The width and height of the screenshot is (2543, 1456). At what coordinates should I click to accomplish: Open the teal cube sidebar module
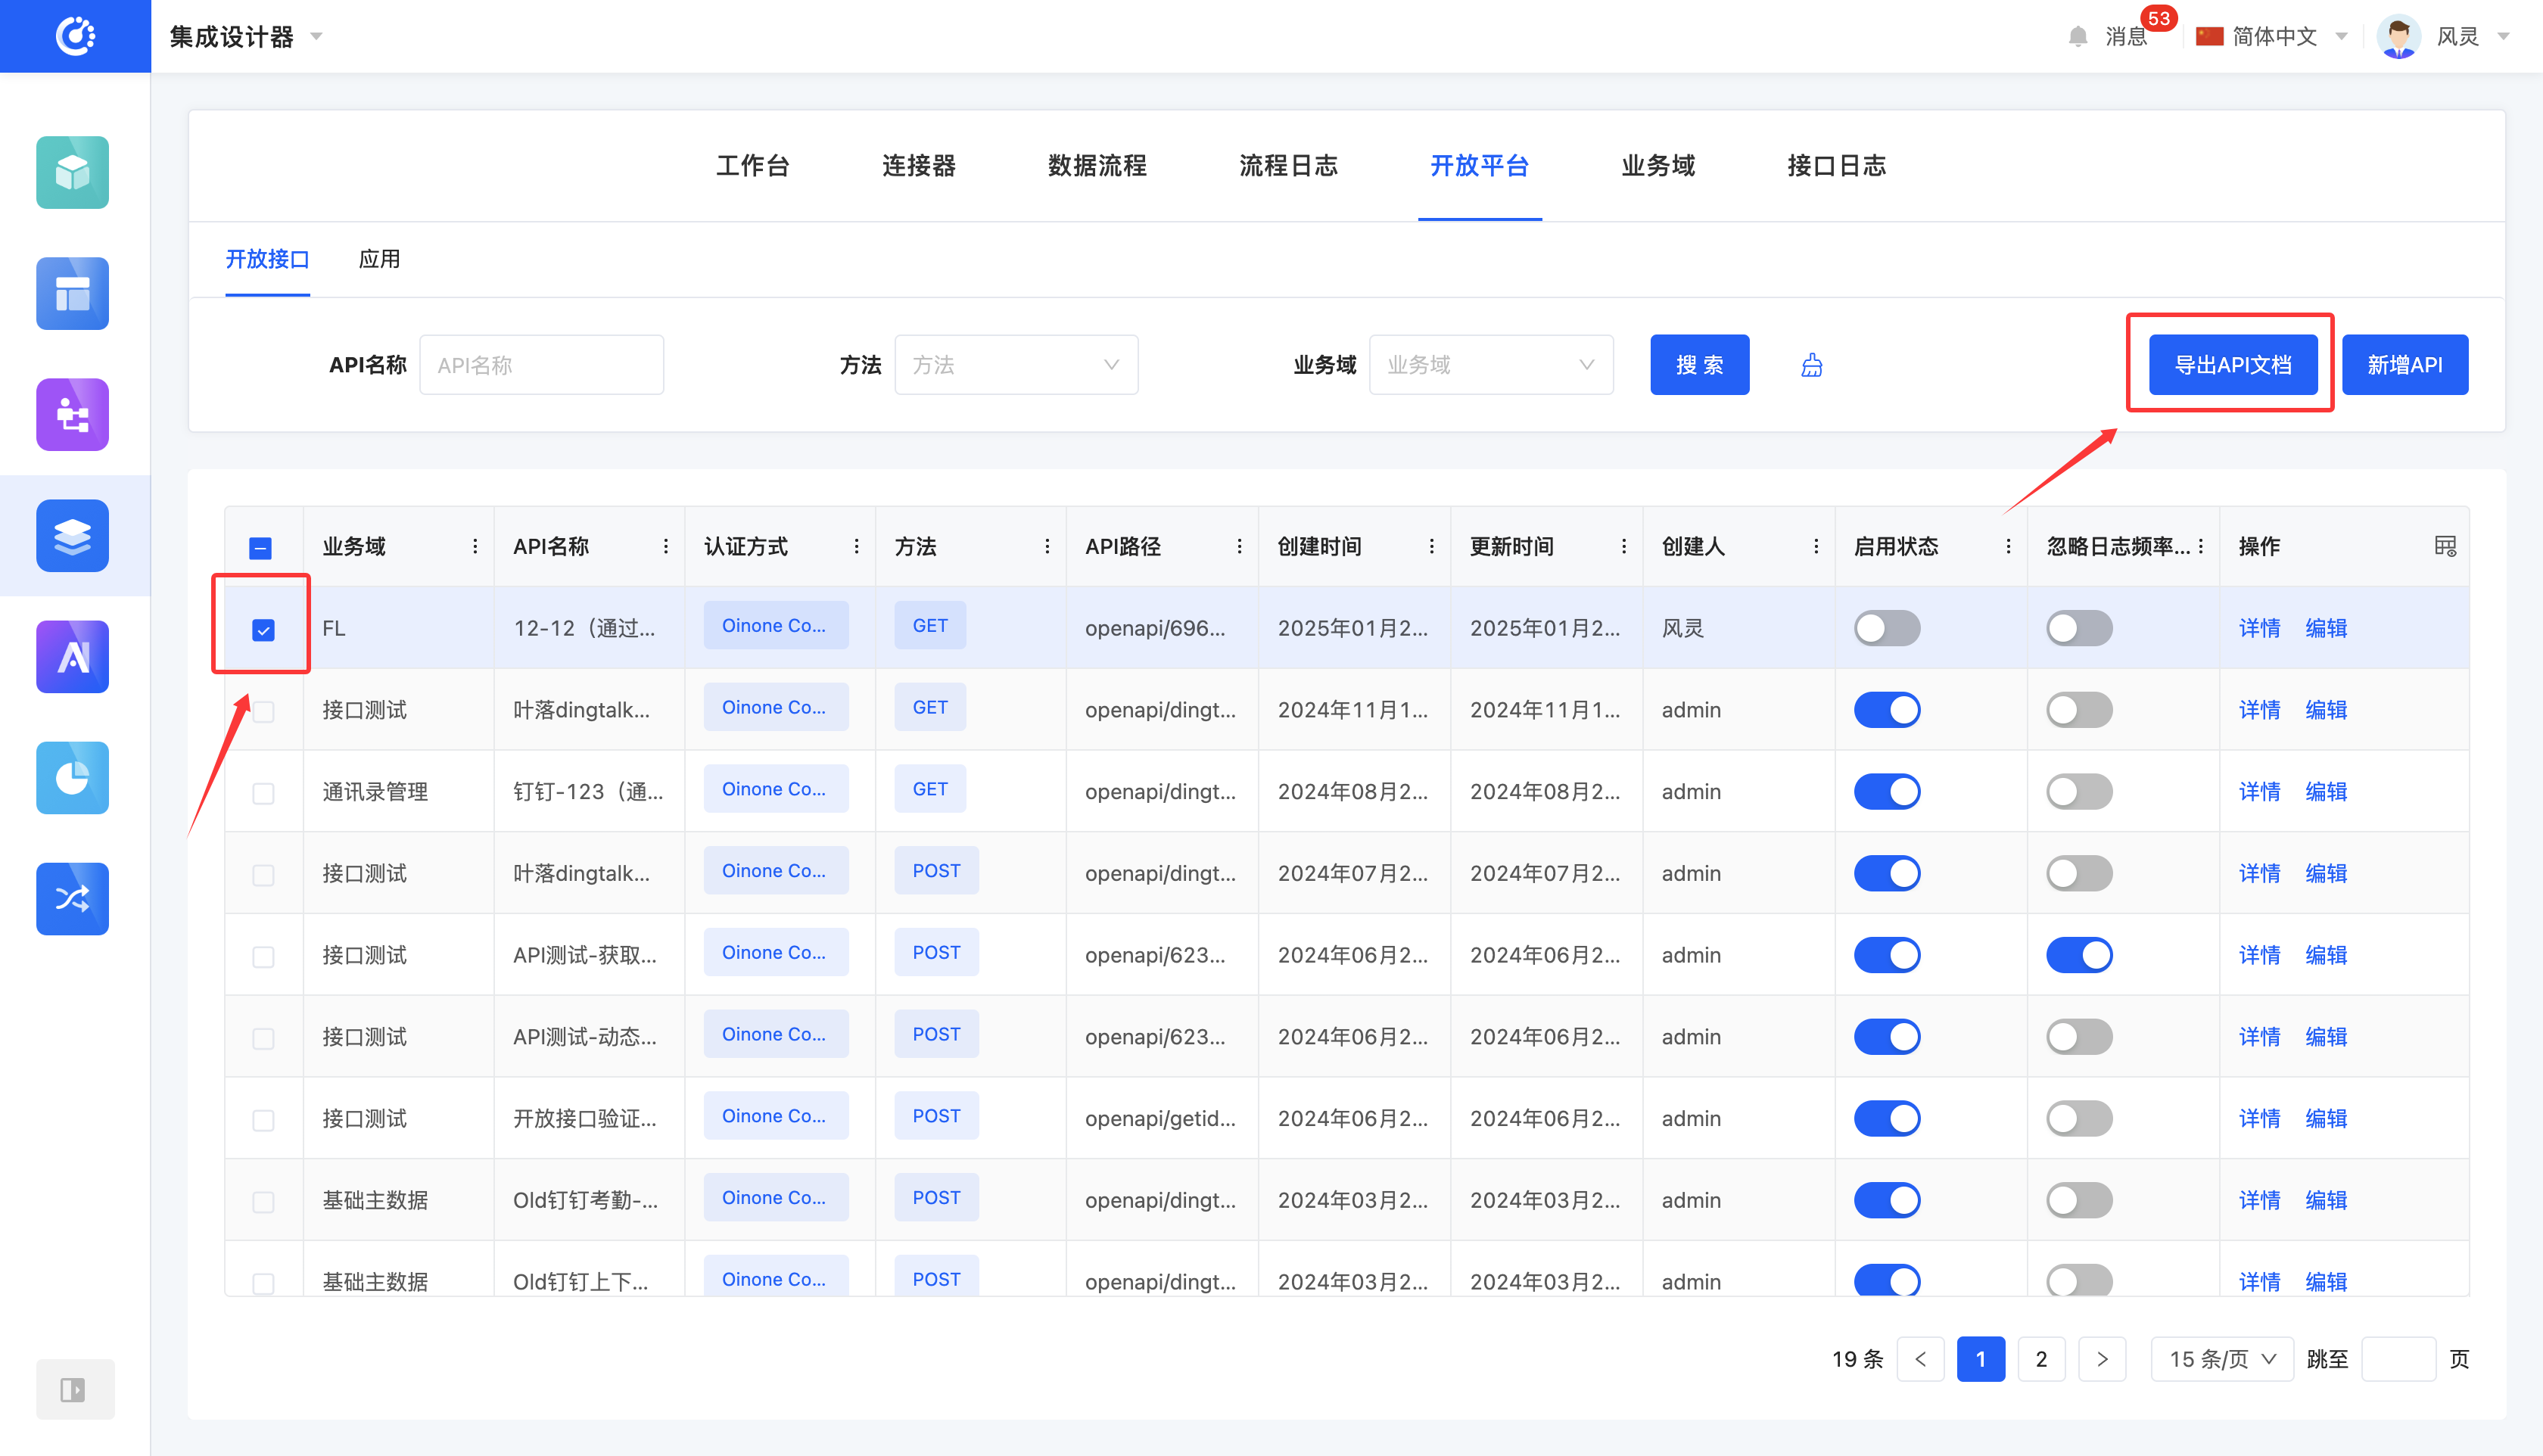(72, 172)
